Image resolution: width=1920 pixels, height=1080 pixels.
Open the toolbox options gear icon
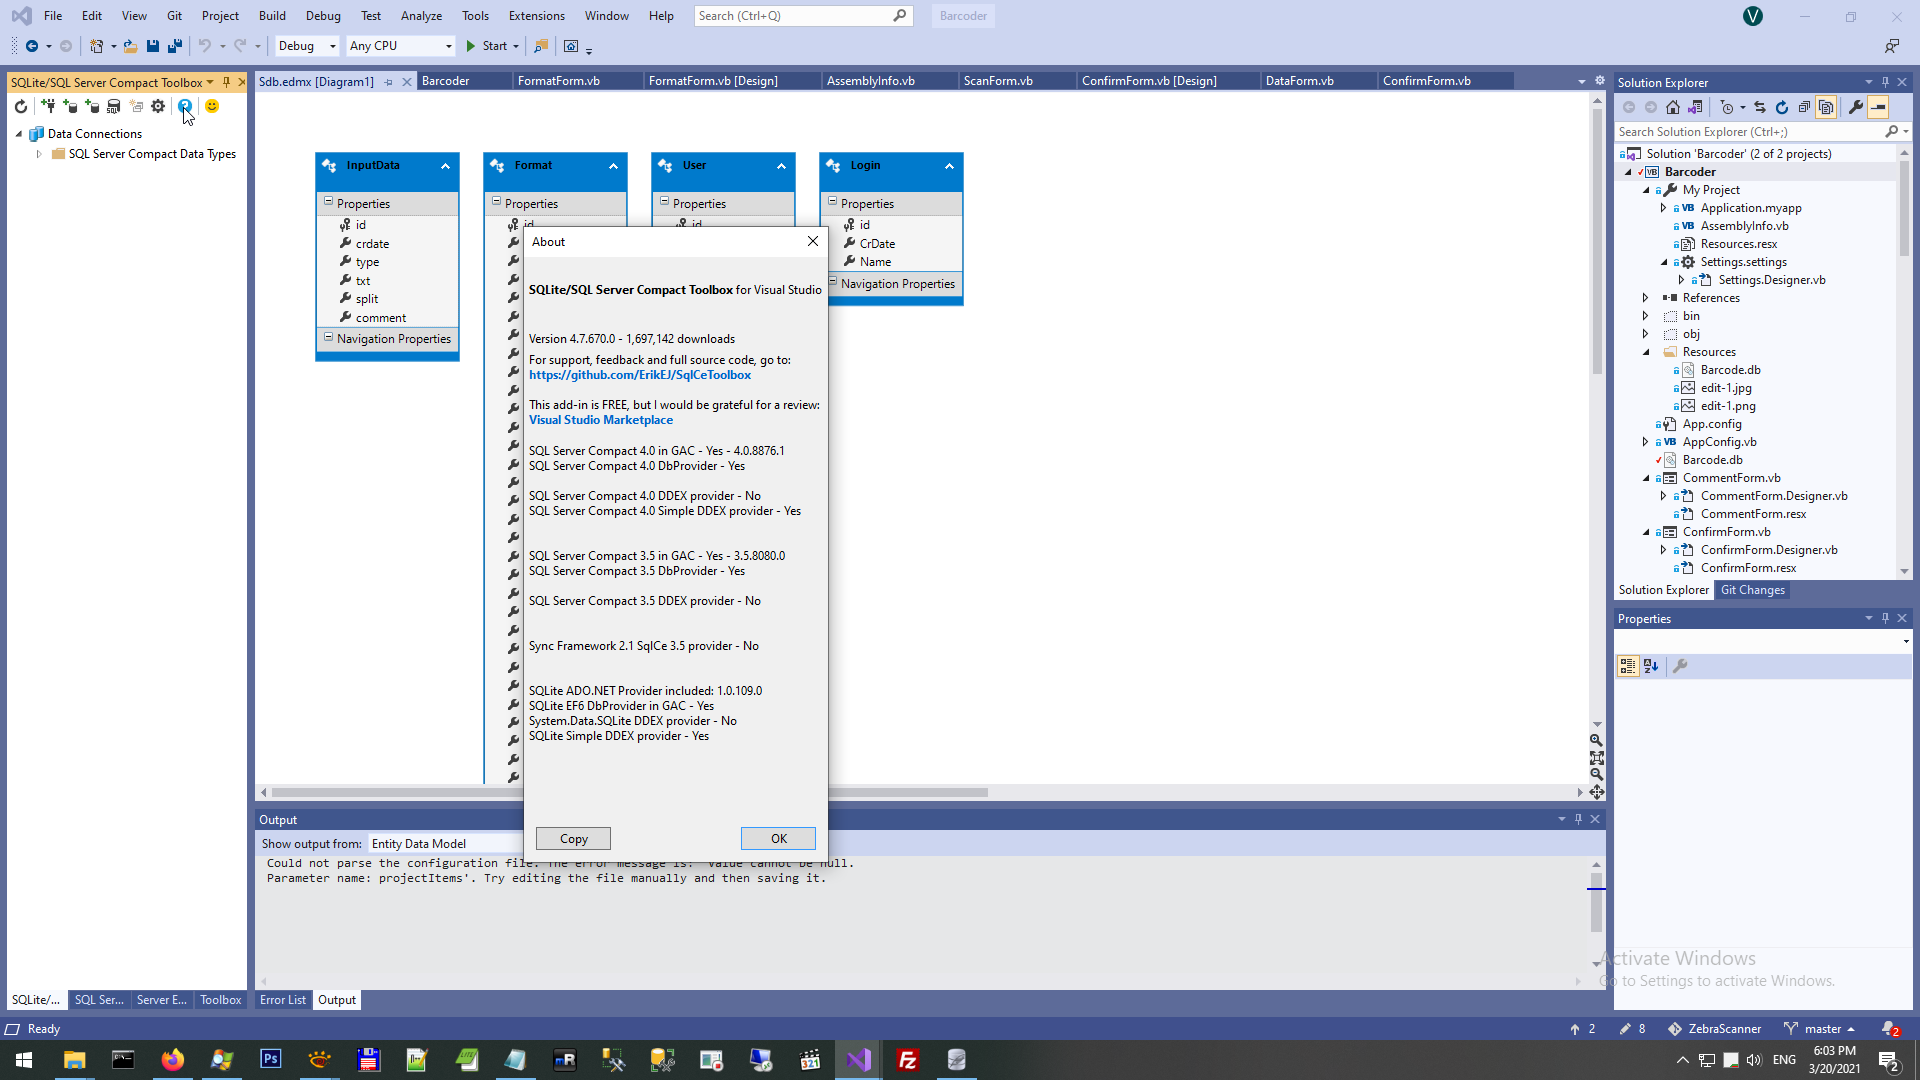158,106
